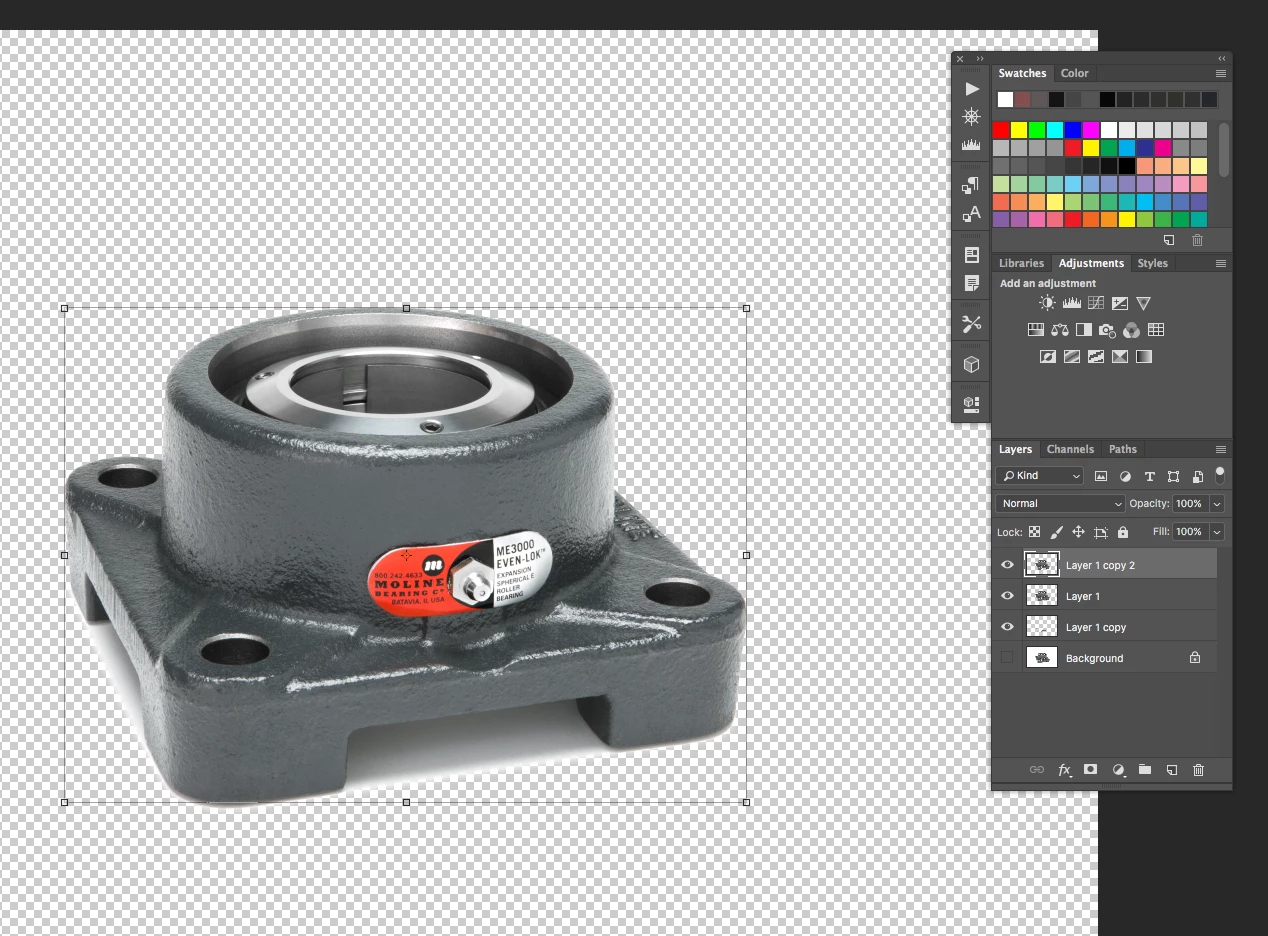Hide the Layer 1 layer

(1007, 596)
